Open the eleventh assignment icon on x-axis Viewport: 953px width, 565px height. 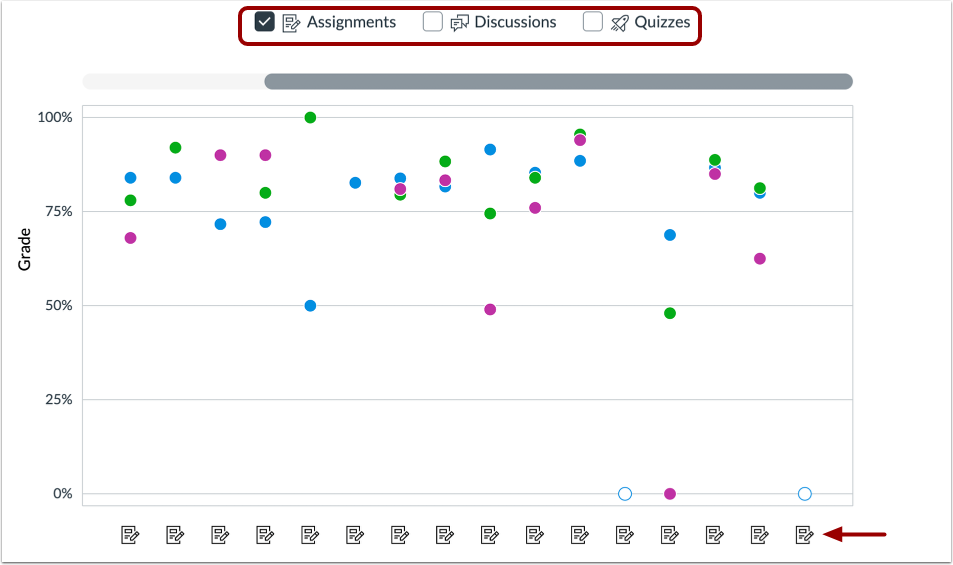click(580, 535)
